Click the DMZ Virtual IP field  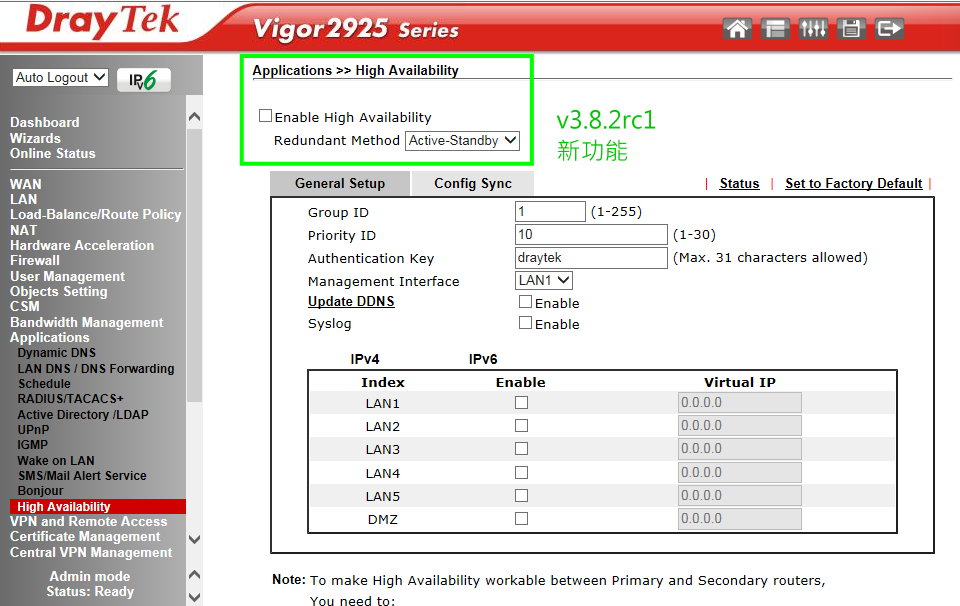tap(740, 518)
